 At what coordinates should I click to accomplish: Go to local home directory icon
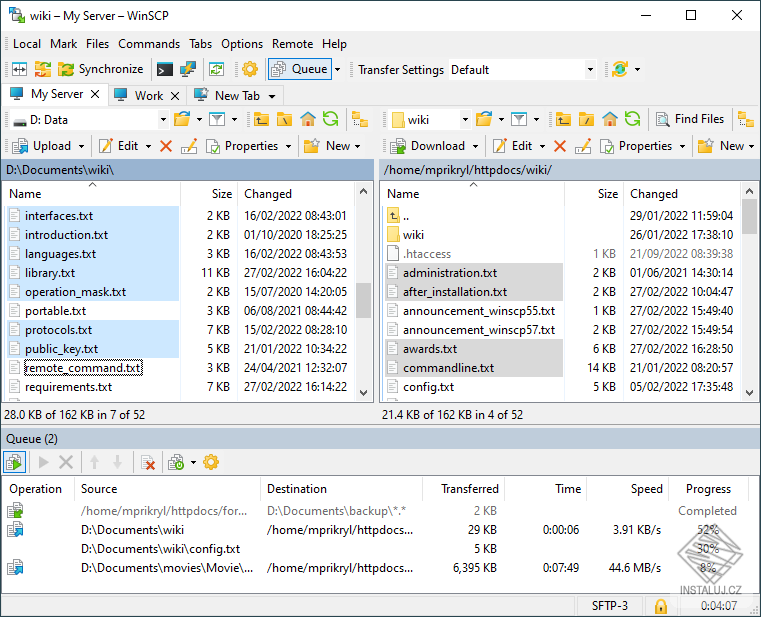308,119
